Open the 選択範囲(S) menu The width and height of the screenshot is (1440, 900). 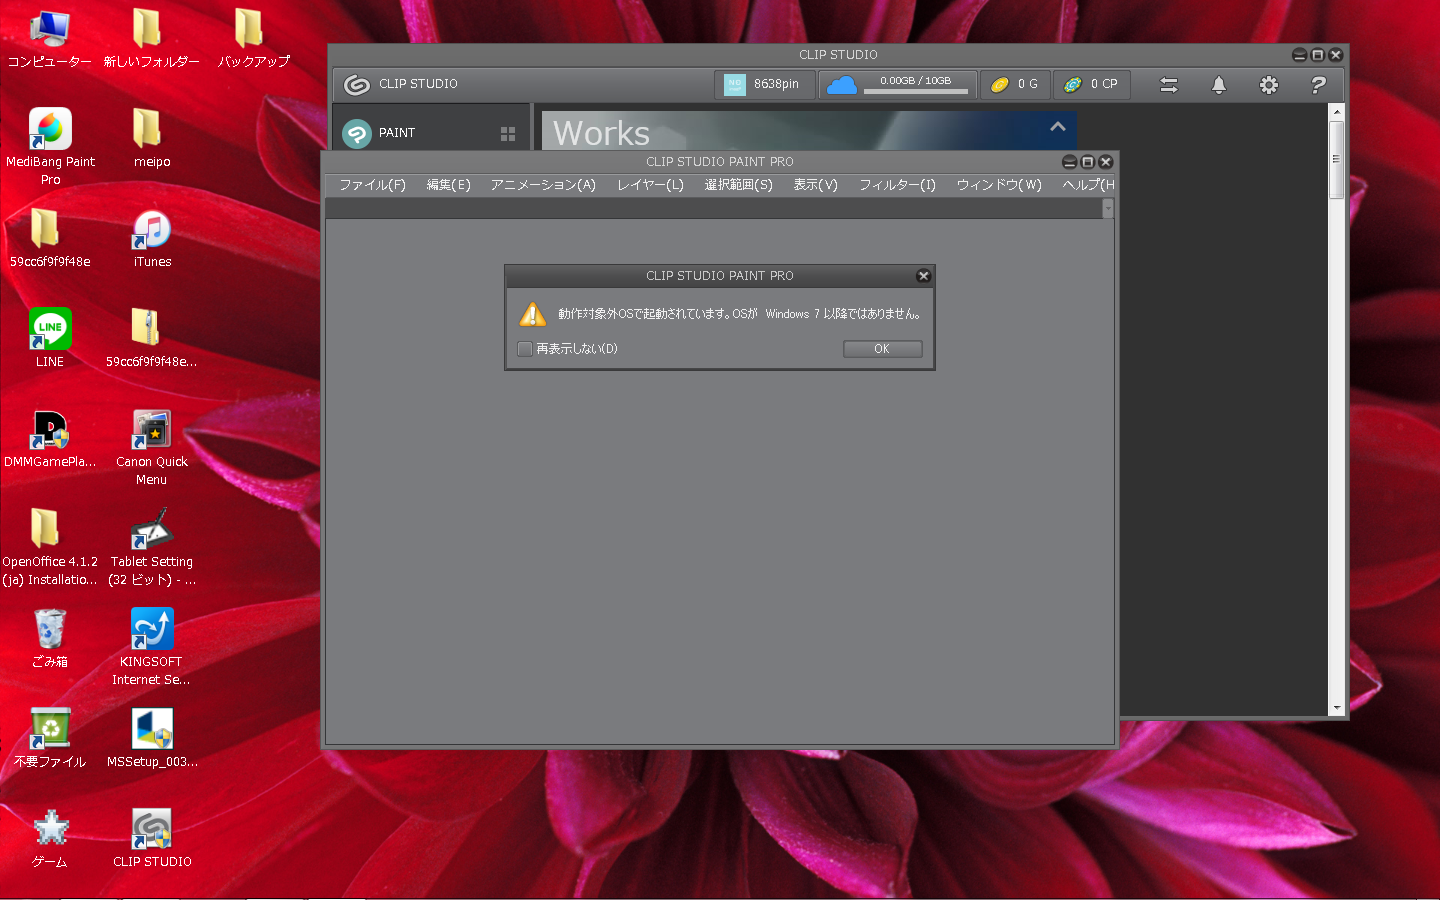coord(738,185)
